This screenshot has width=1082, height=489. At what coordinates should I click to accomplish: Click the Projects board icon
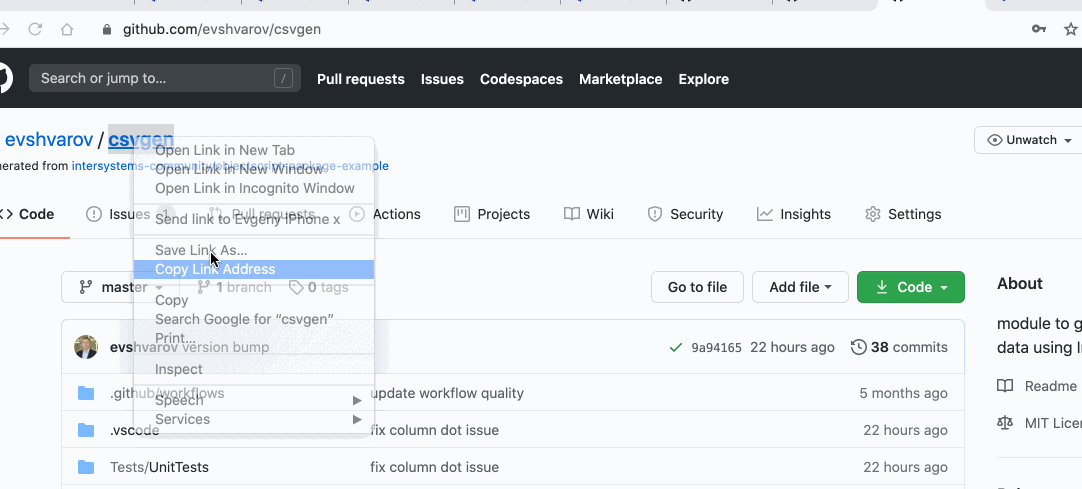[462, 214]
